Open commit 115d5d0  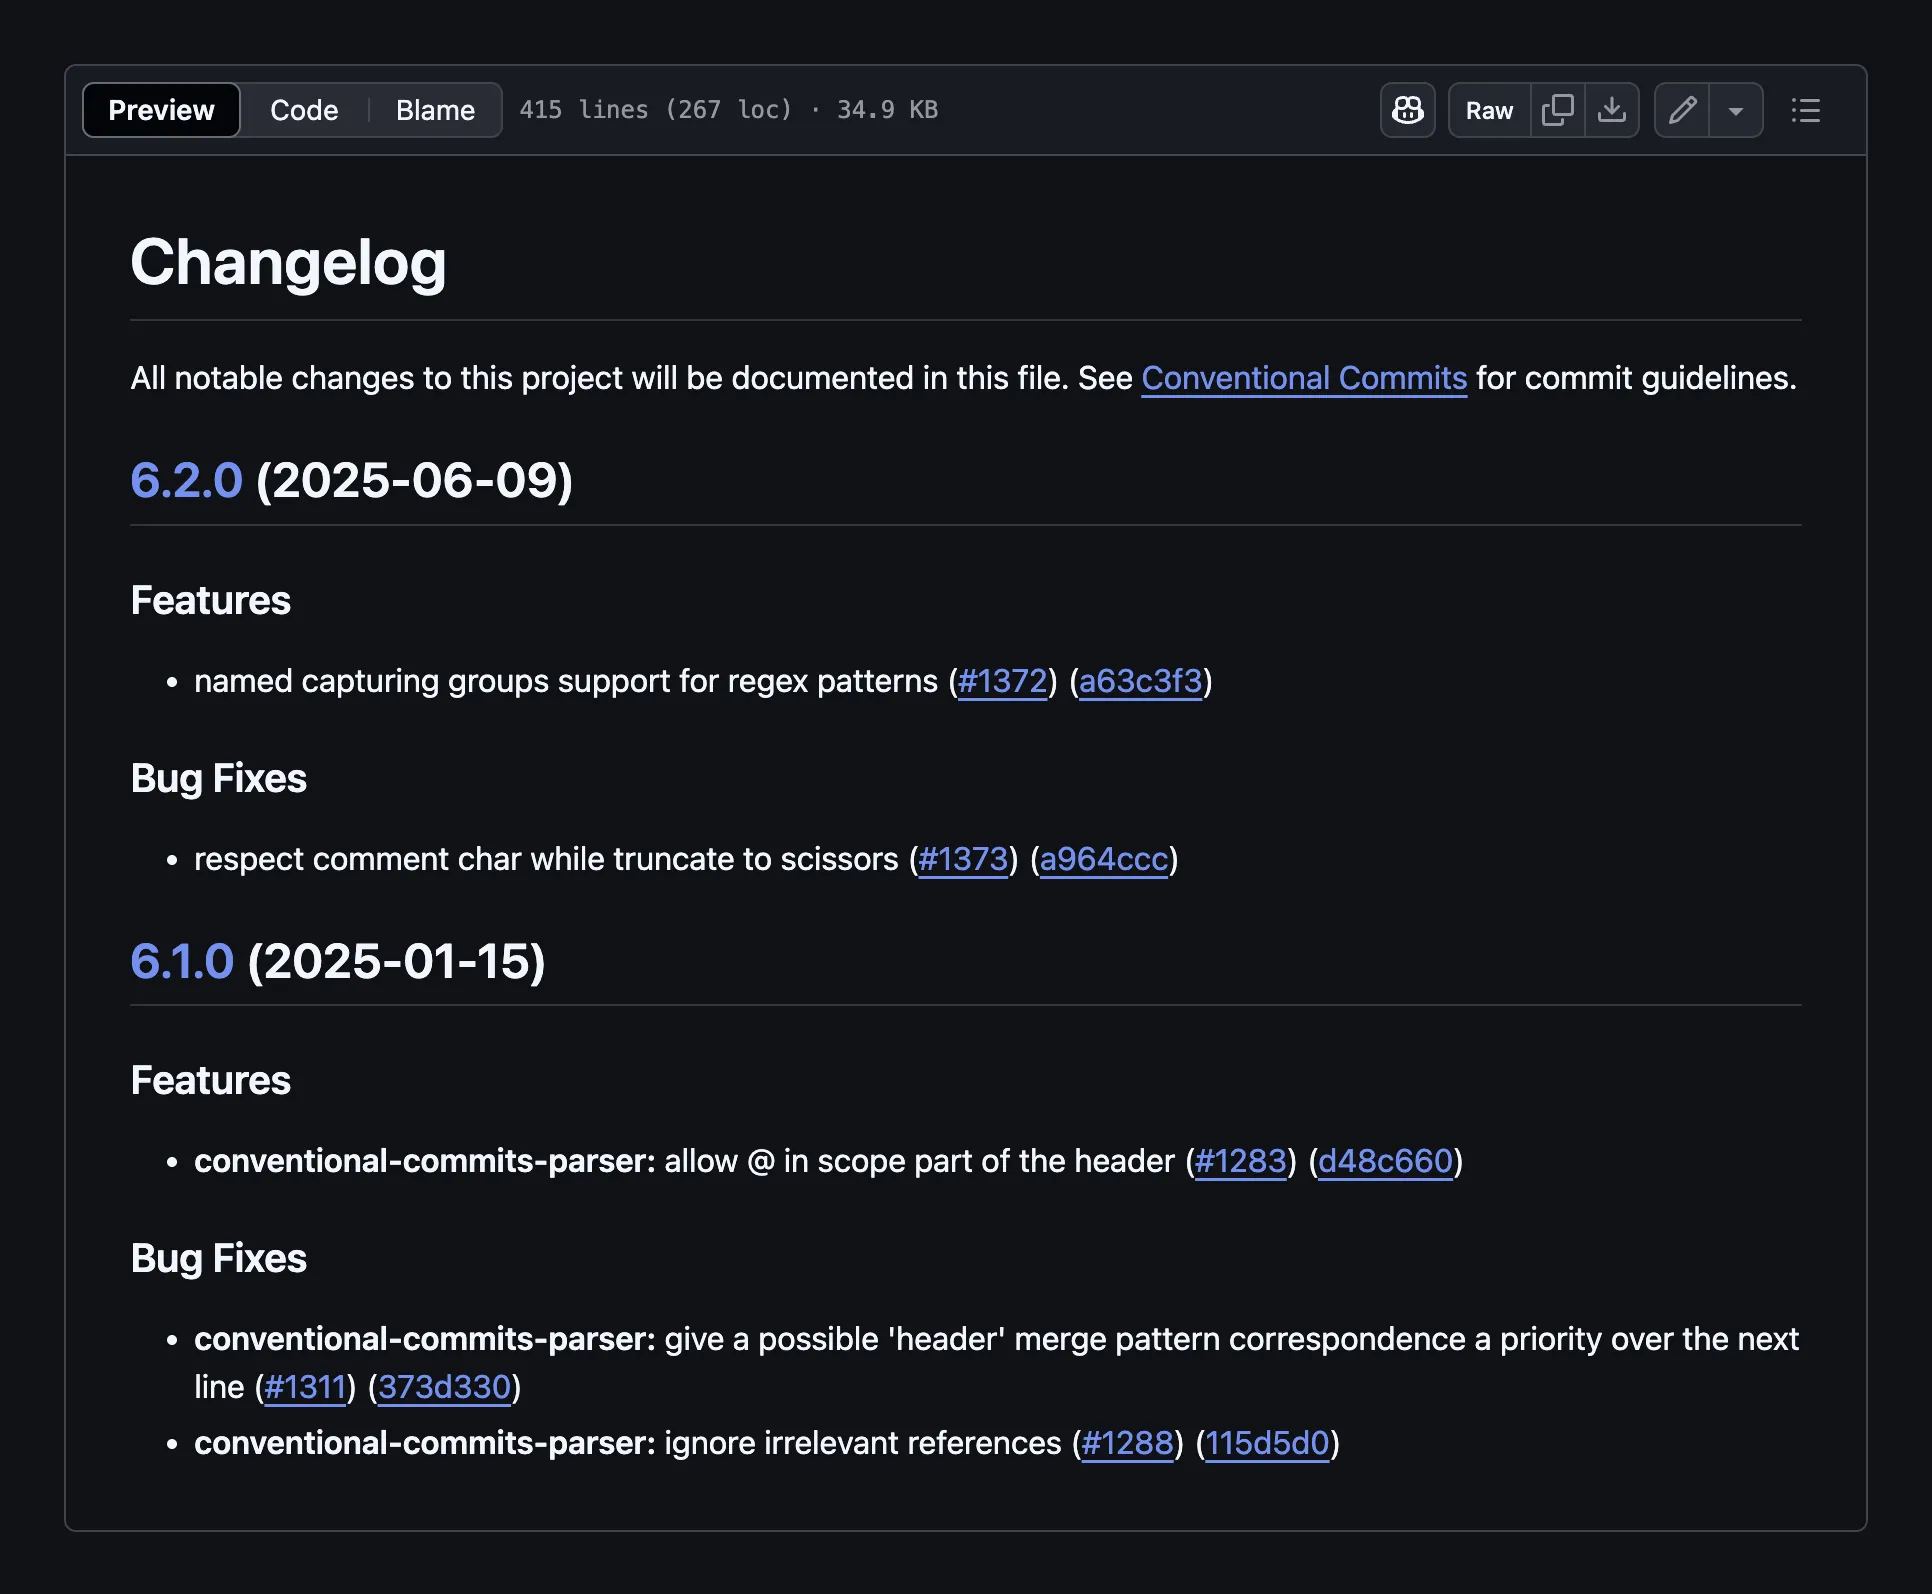(x=1268, y=1443)
